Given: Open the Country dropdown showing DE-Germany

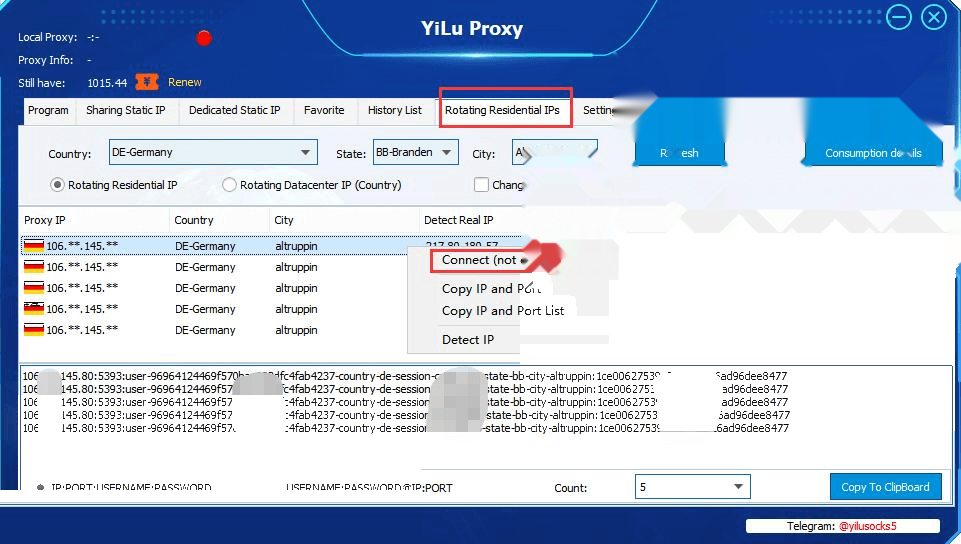Looking at the screenshot, I should tap(213, 152).
